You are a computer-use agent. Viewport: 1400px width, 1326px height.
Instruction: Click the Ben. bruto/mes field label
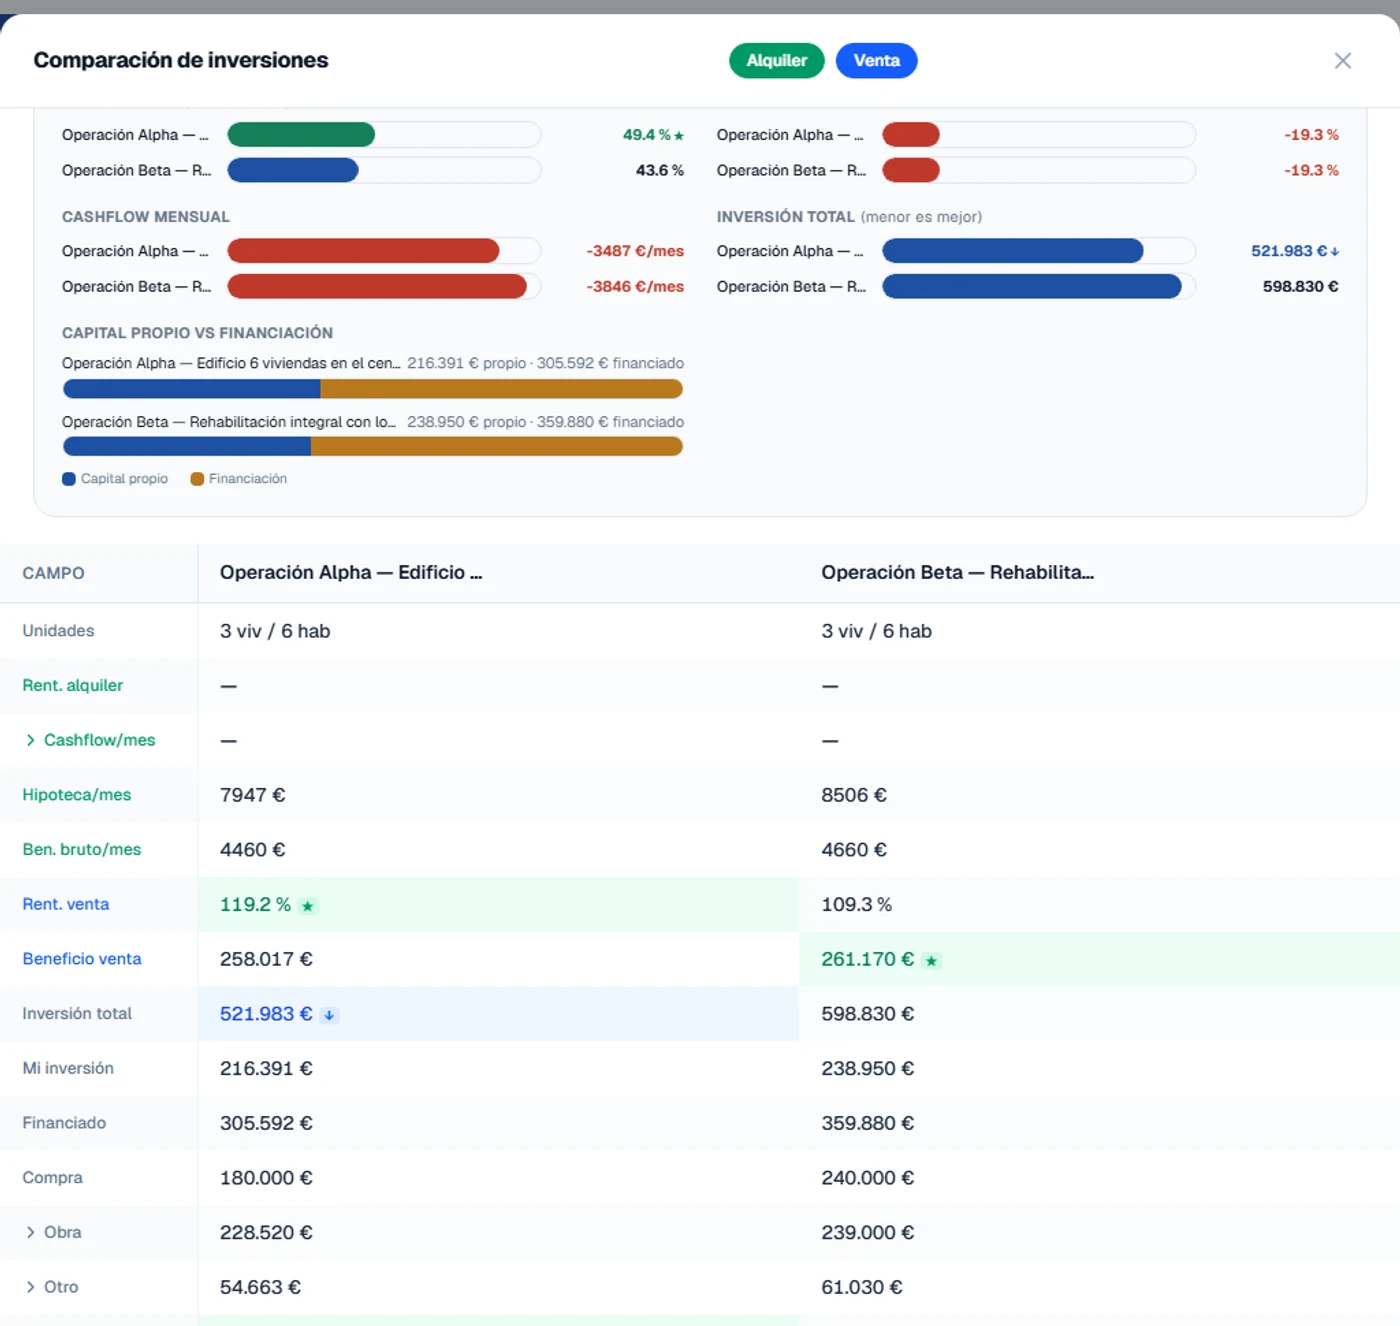pos(81,849)
